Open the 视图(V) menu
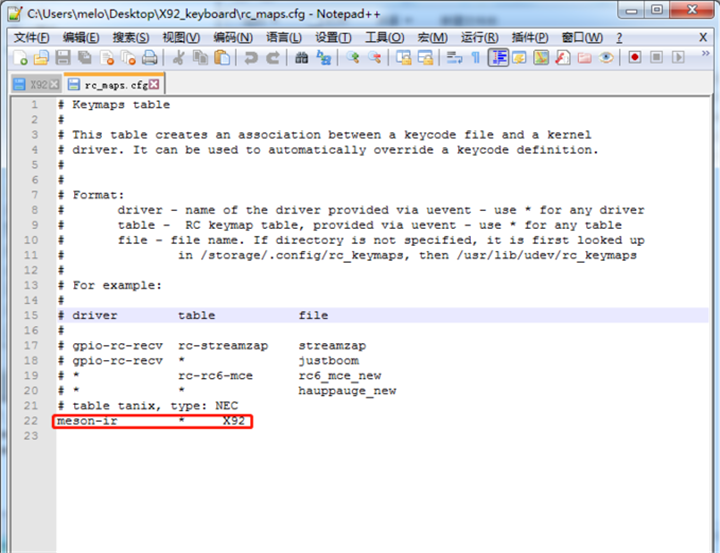 click(x=181, y=38)
